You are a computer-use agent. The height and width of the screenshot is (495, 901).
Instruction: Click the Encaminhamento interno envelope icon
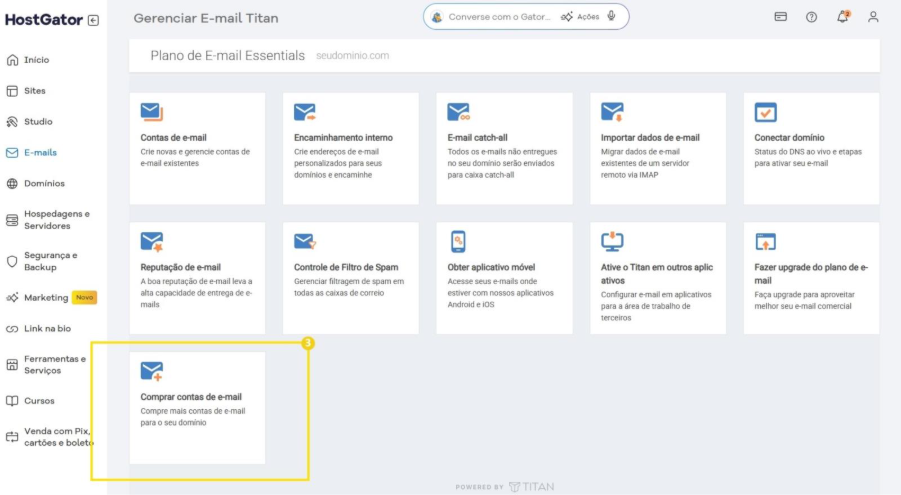305,112
